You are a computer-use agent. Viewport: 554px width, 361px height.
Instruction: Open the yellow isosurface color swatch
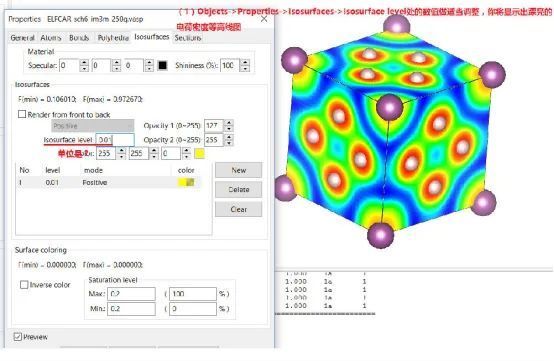click(x=199, y=153)
